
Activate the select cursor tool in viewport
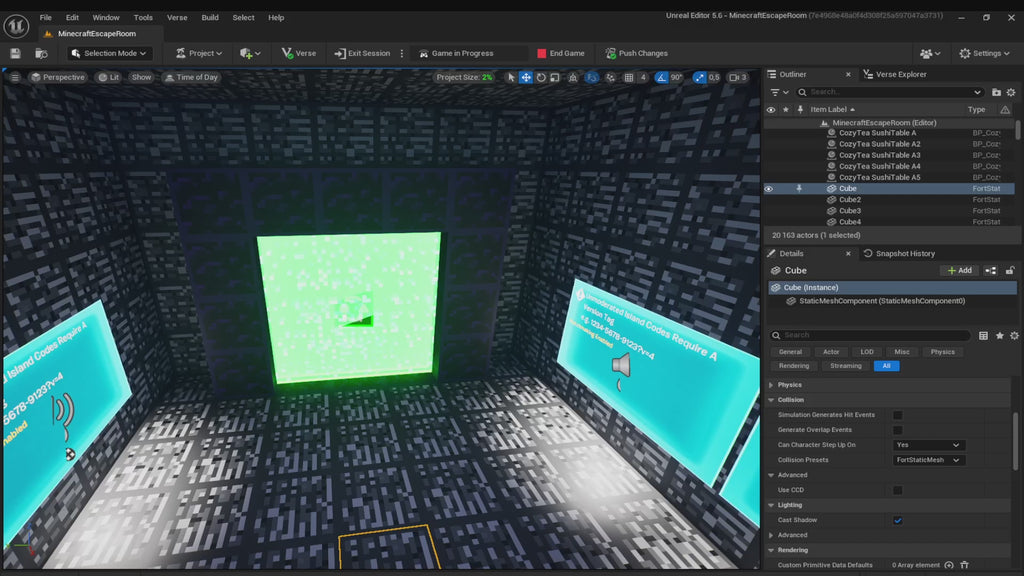point(511,77)
